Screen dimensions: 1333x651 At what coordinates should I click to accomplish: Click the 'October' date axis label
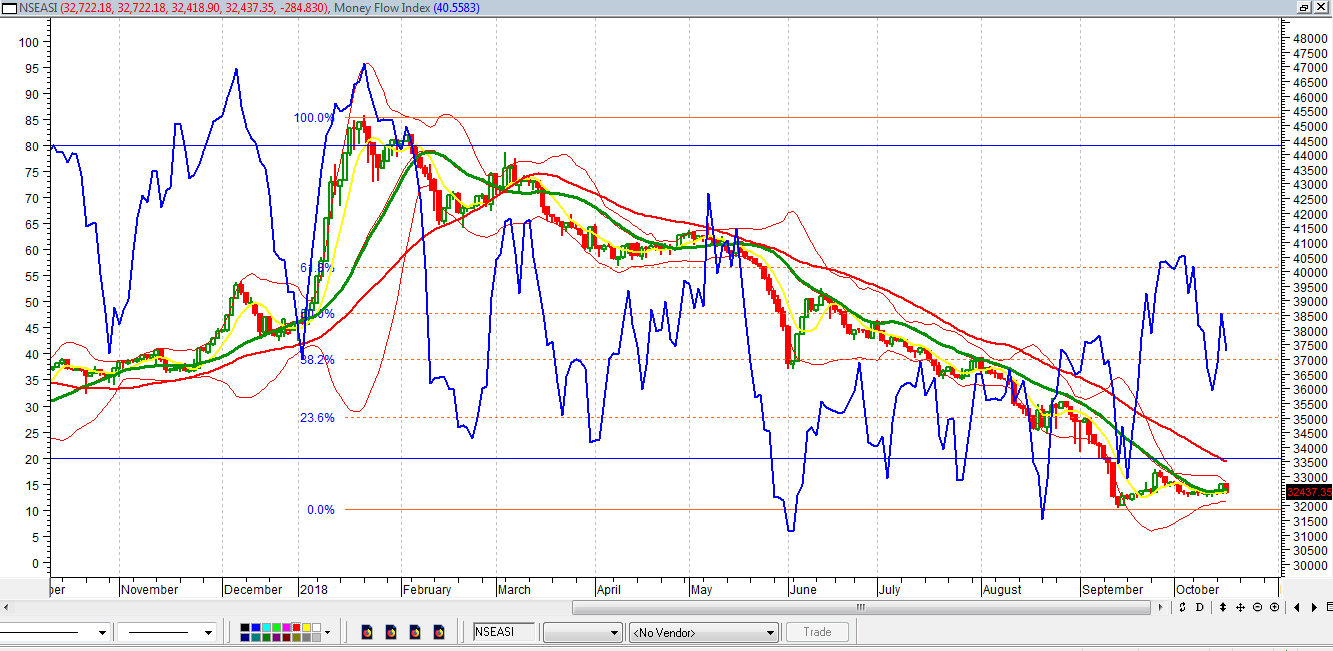click(x=1197, y=590)
